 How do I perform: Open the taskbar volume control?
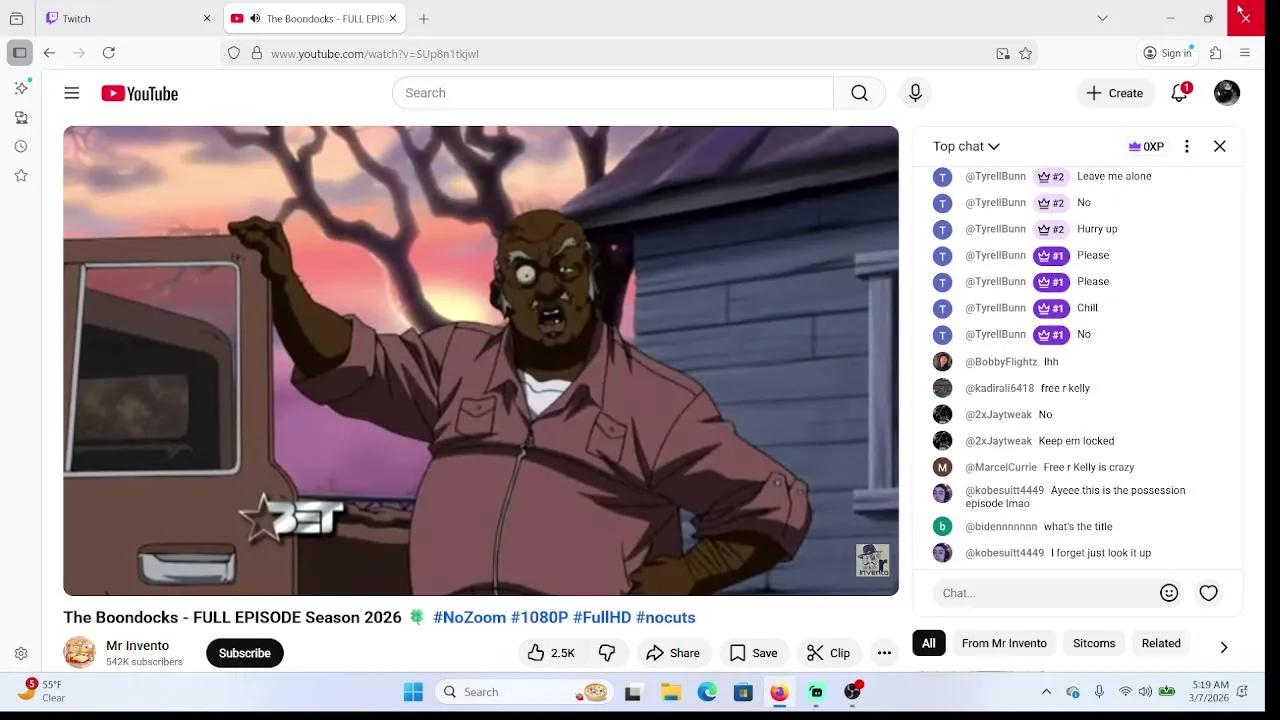1145,692
